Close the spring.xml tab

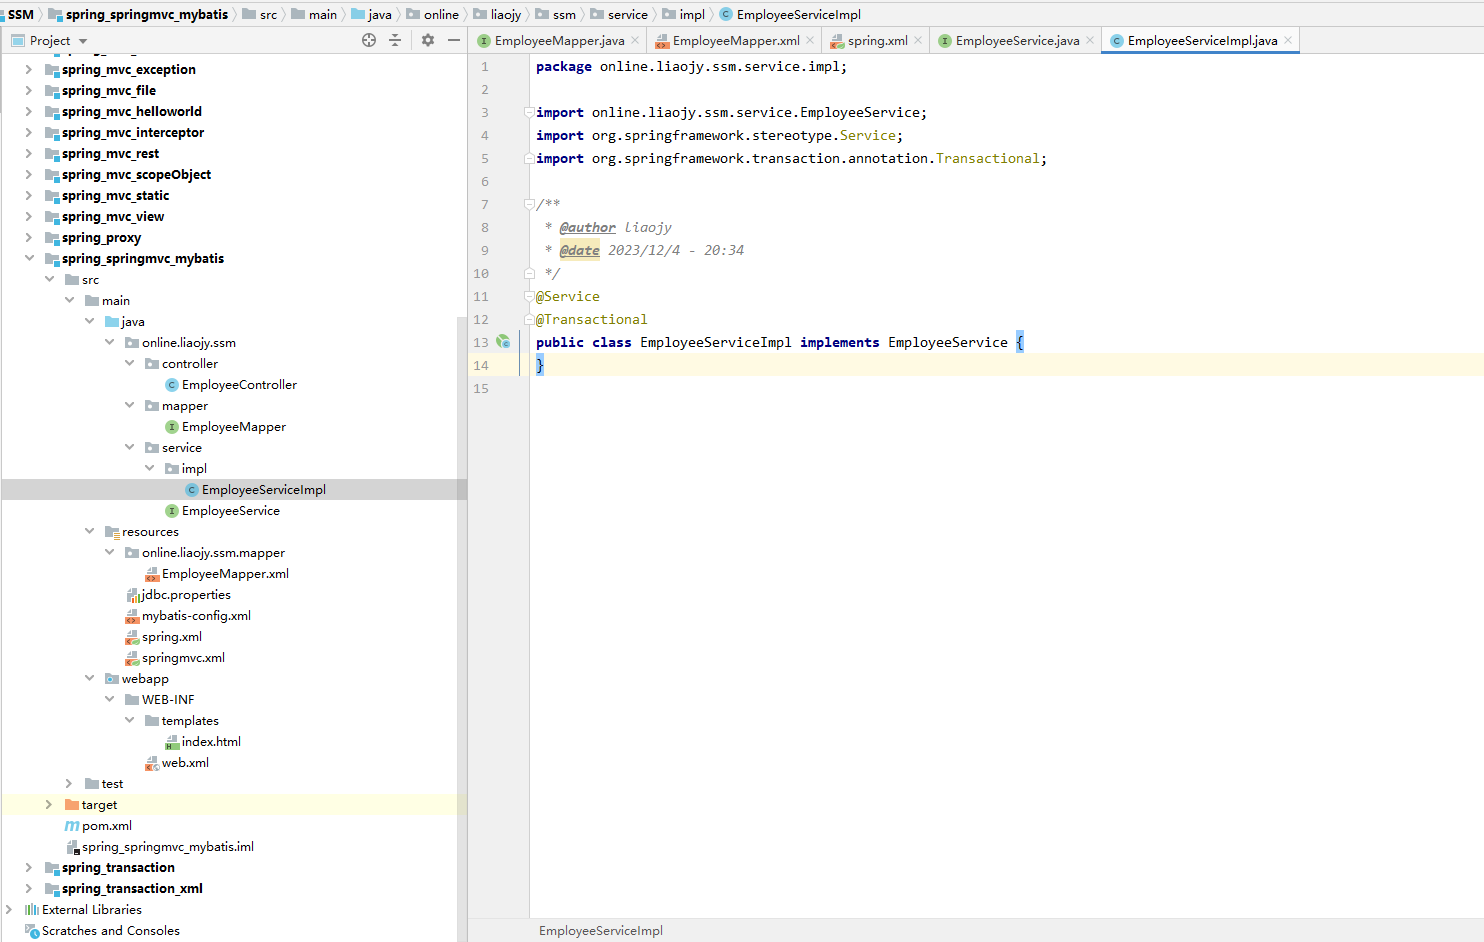click(918, 40)
